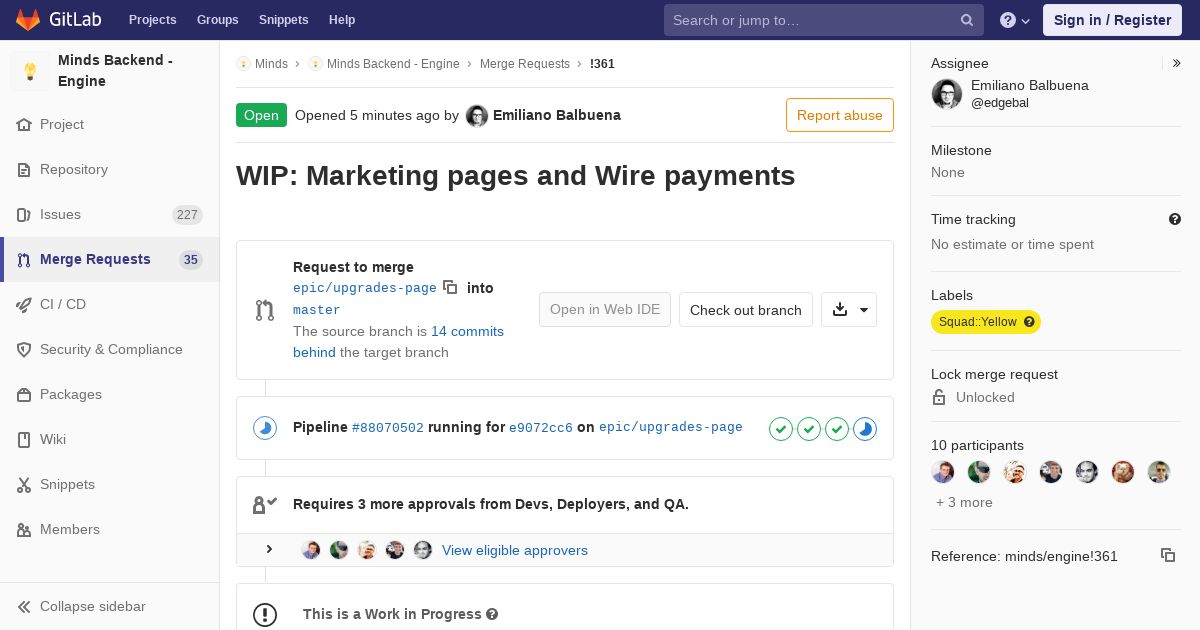Click the Work in Progress warning icon
This screenshot has height=630, width=1200.
pyautogui.click(x=265, y=614)
